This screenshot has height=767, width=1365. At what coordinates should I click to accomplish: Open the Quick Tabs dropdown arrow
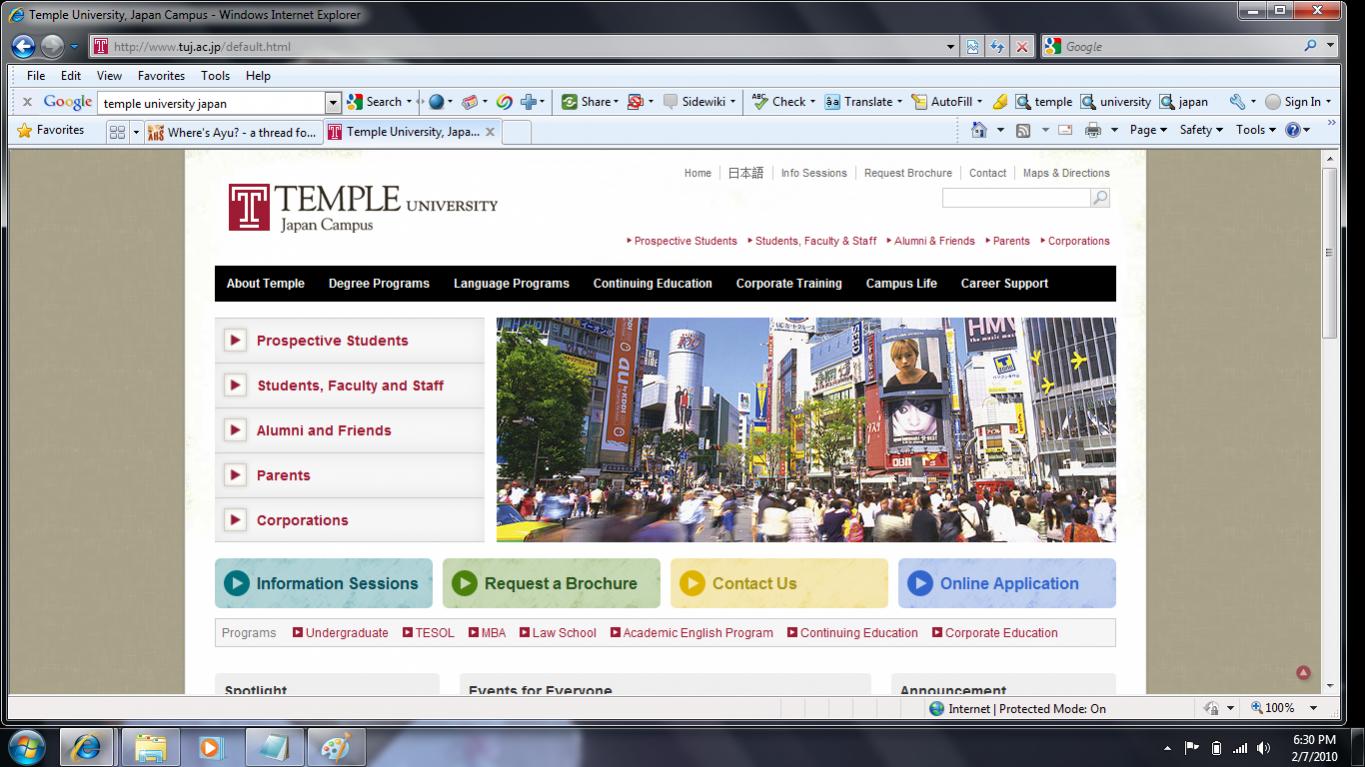pyautogui.click(x=136, y=132)
